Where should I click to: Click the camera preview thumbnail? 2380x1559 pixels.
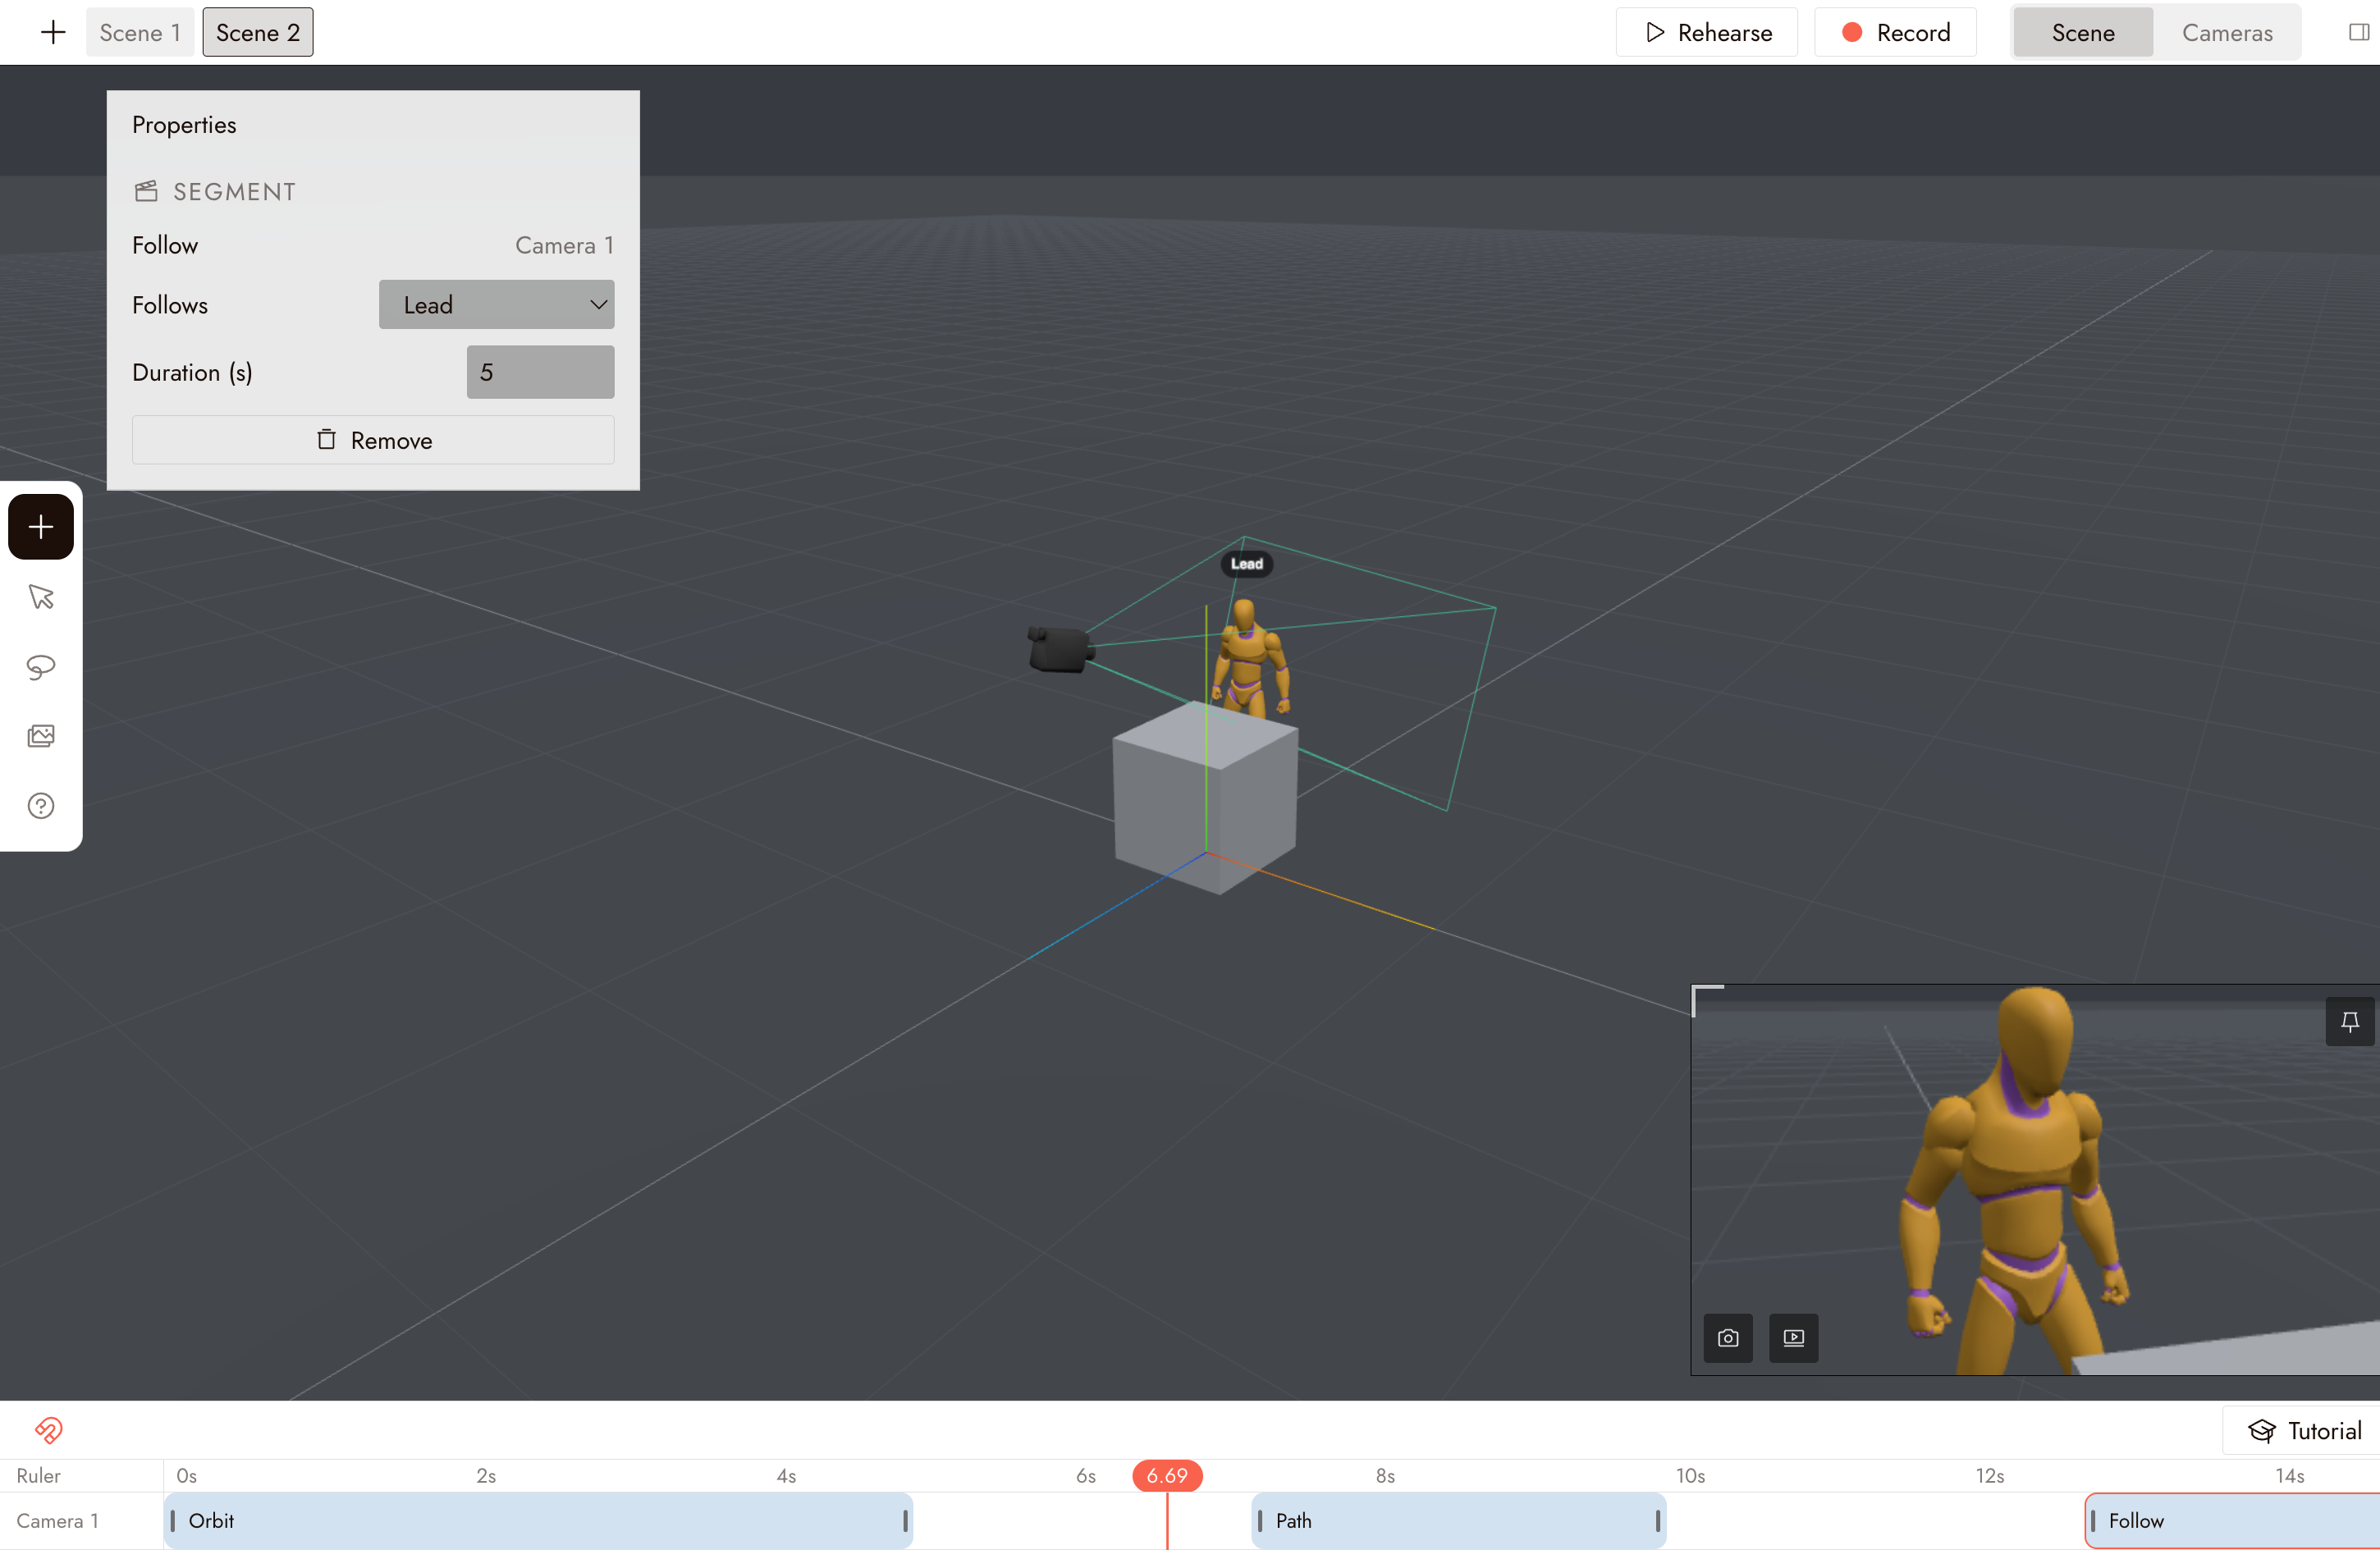[2035, 1180]
